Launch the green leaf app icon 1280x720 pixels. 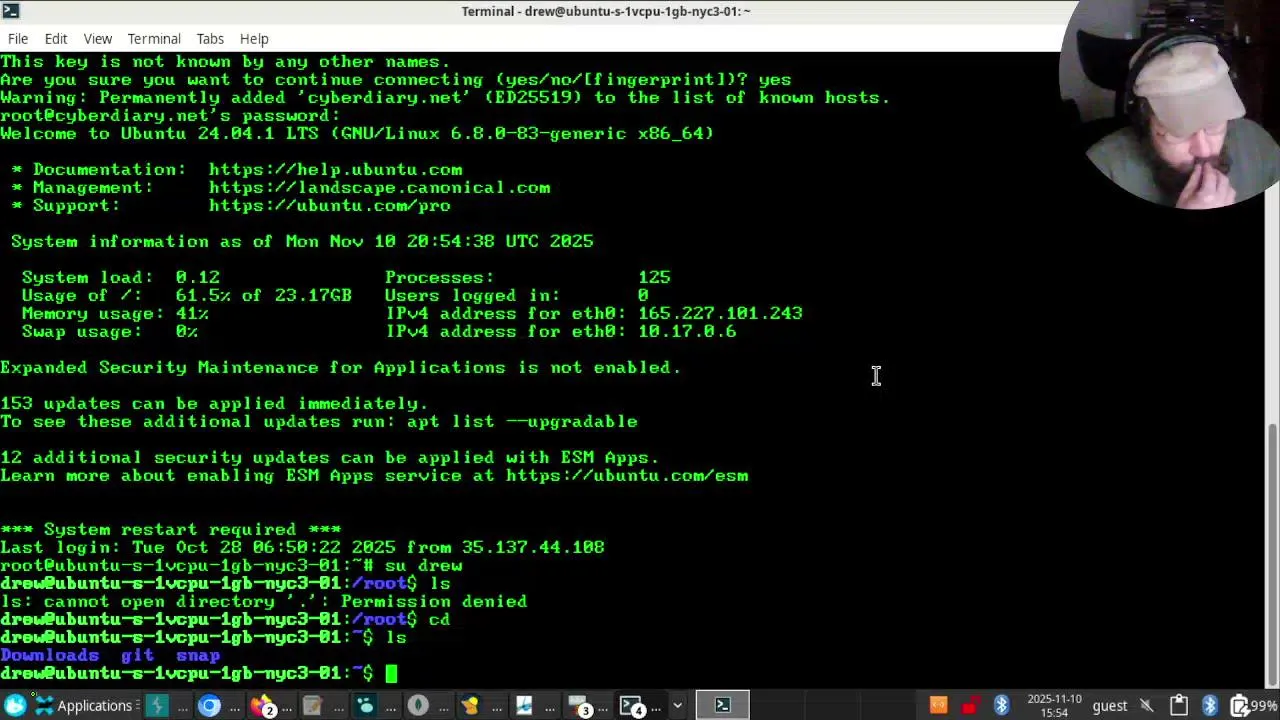(418, 705)
